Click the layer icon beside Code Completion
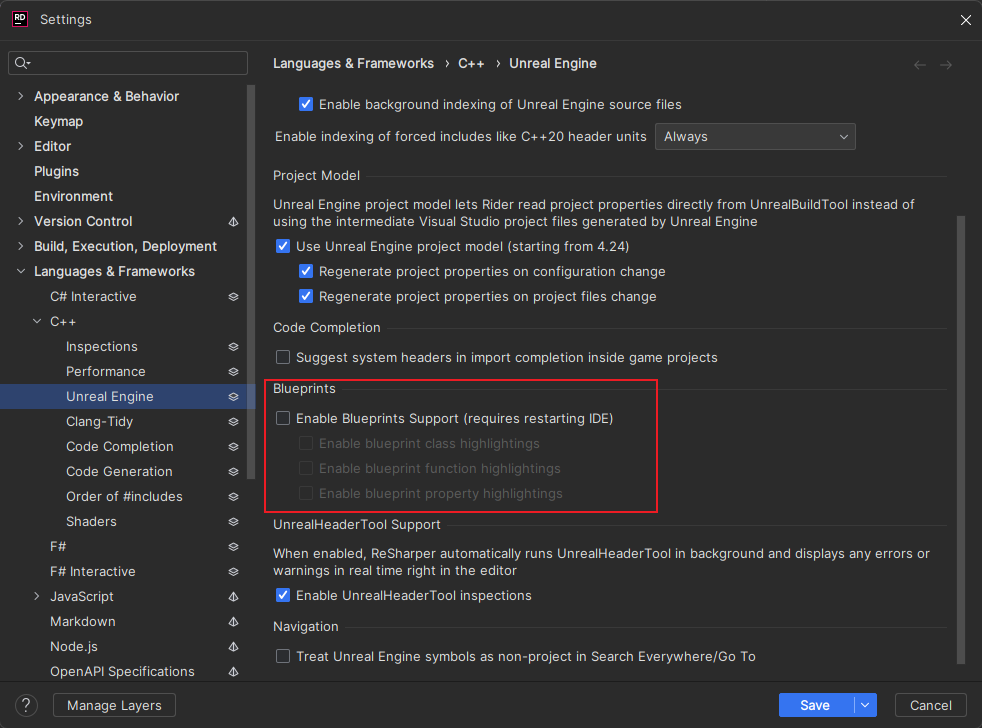This screenshot has width=982, height=728. tap(234, 447)
